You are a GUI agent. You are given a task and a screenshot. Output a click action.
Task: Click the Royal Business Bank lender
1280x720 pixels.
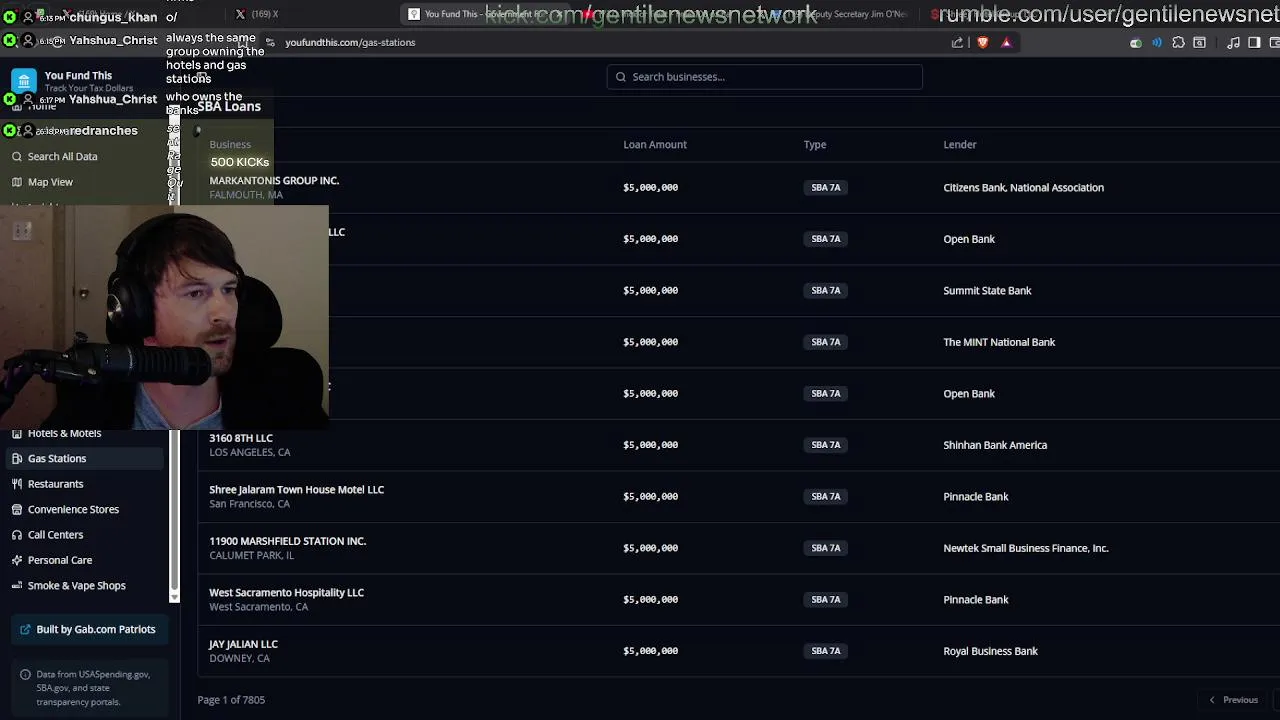tap(990, 651)
